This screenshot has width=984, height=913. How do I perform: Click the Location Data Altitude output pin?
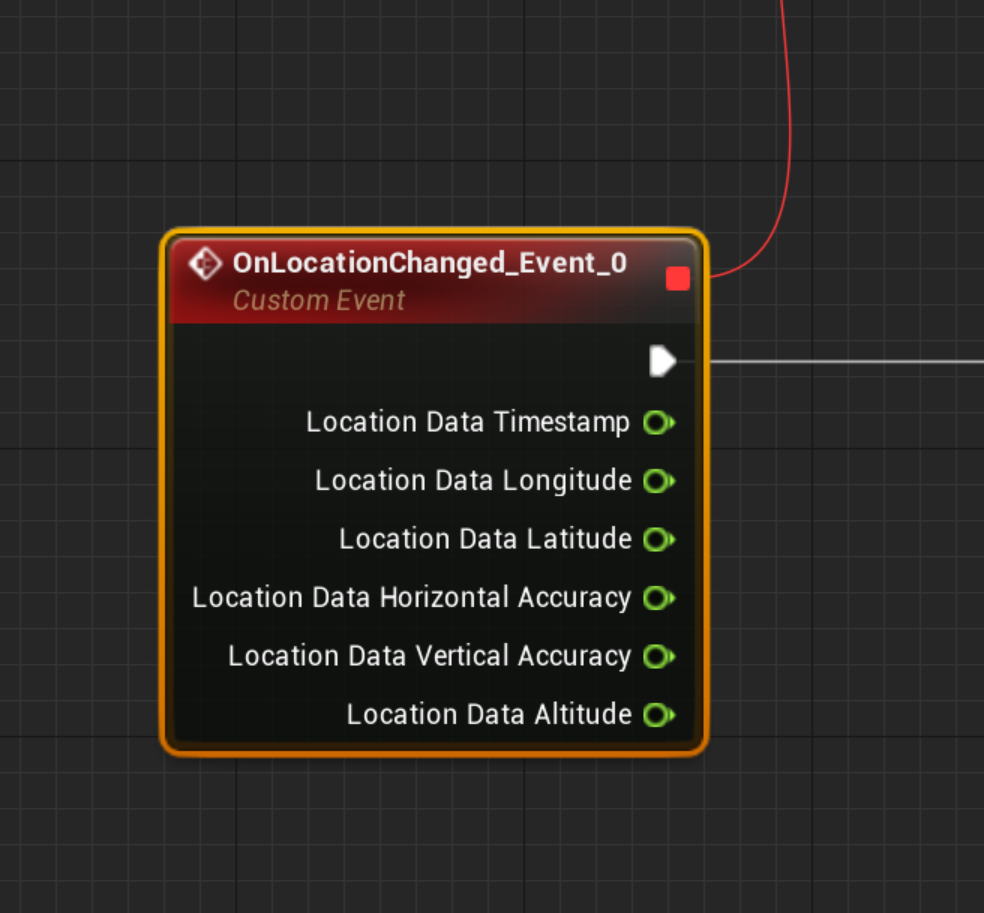pyautogui.click(x=659, y=715)
